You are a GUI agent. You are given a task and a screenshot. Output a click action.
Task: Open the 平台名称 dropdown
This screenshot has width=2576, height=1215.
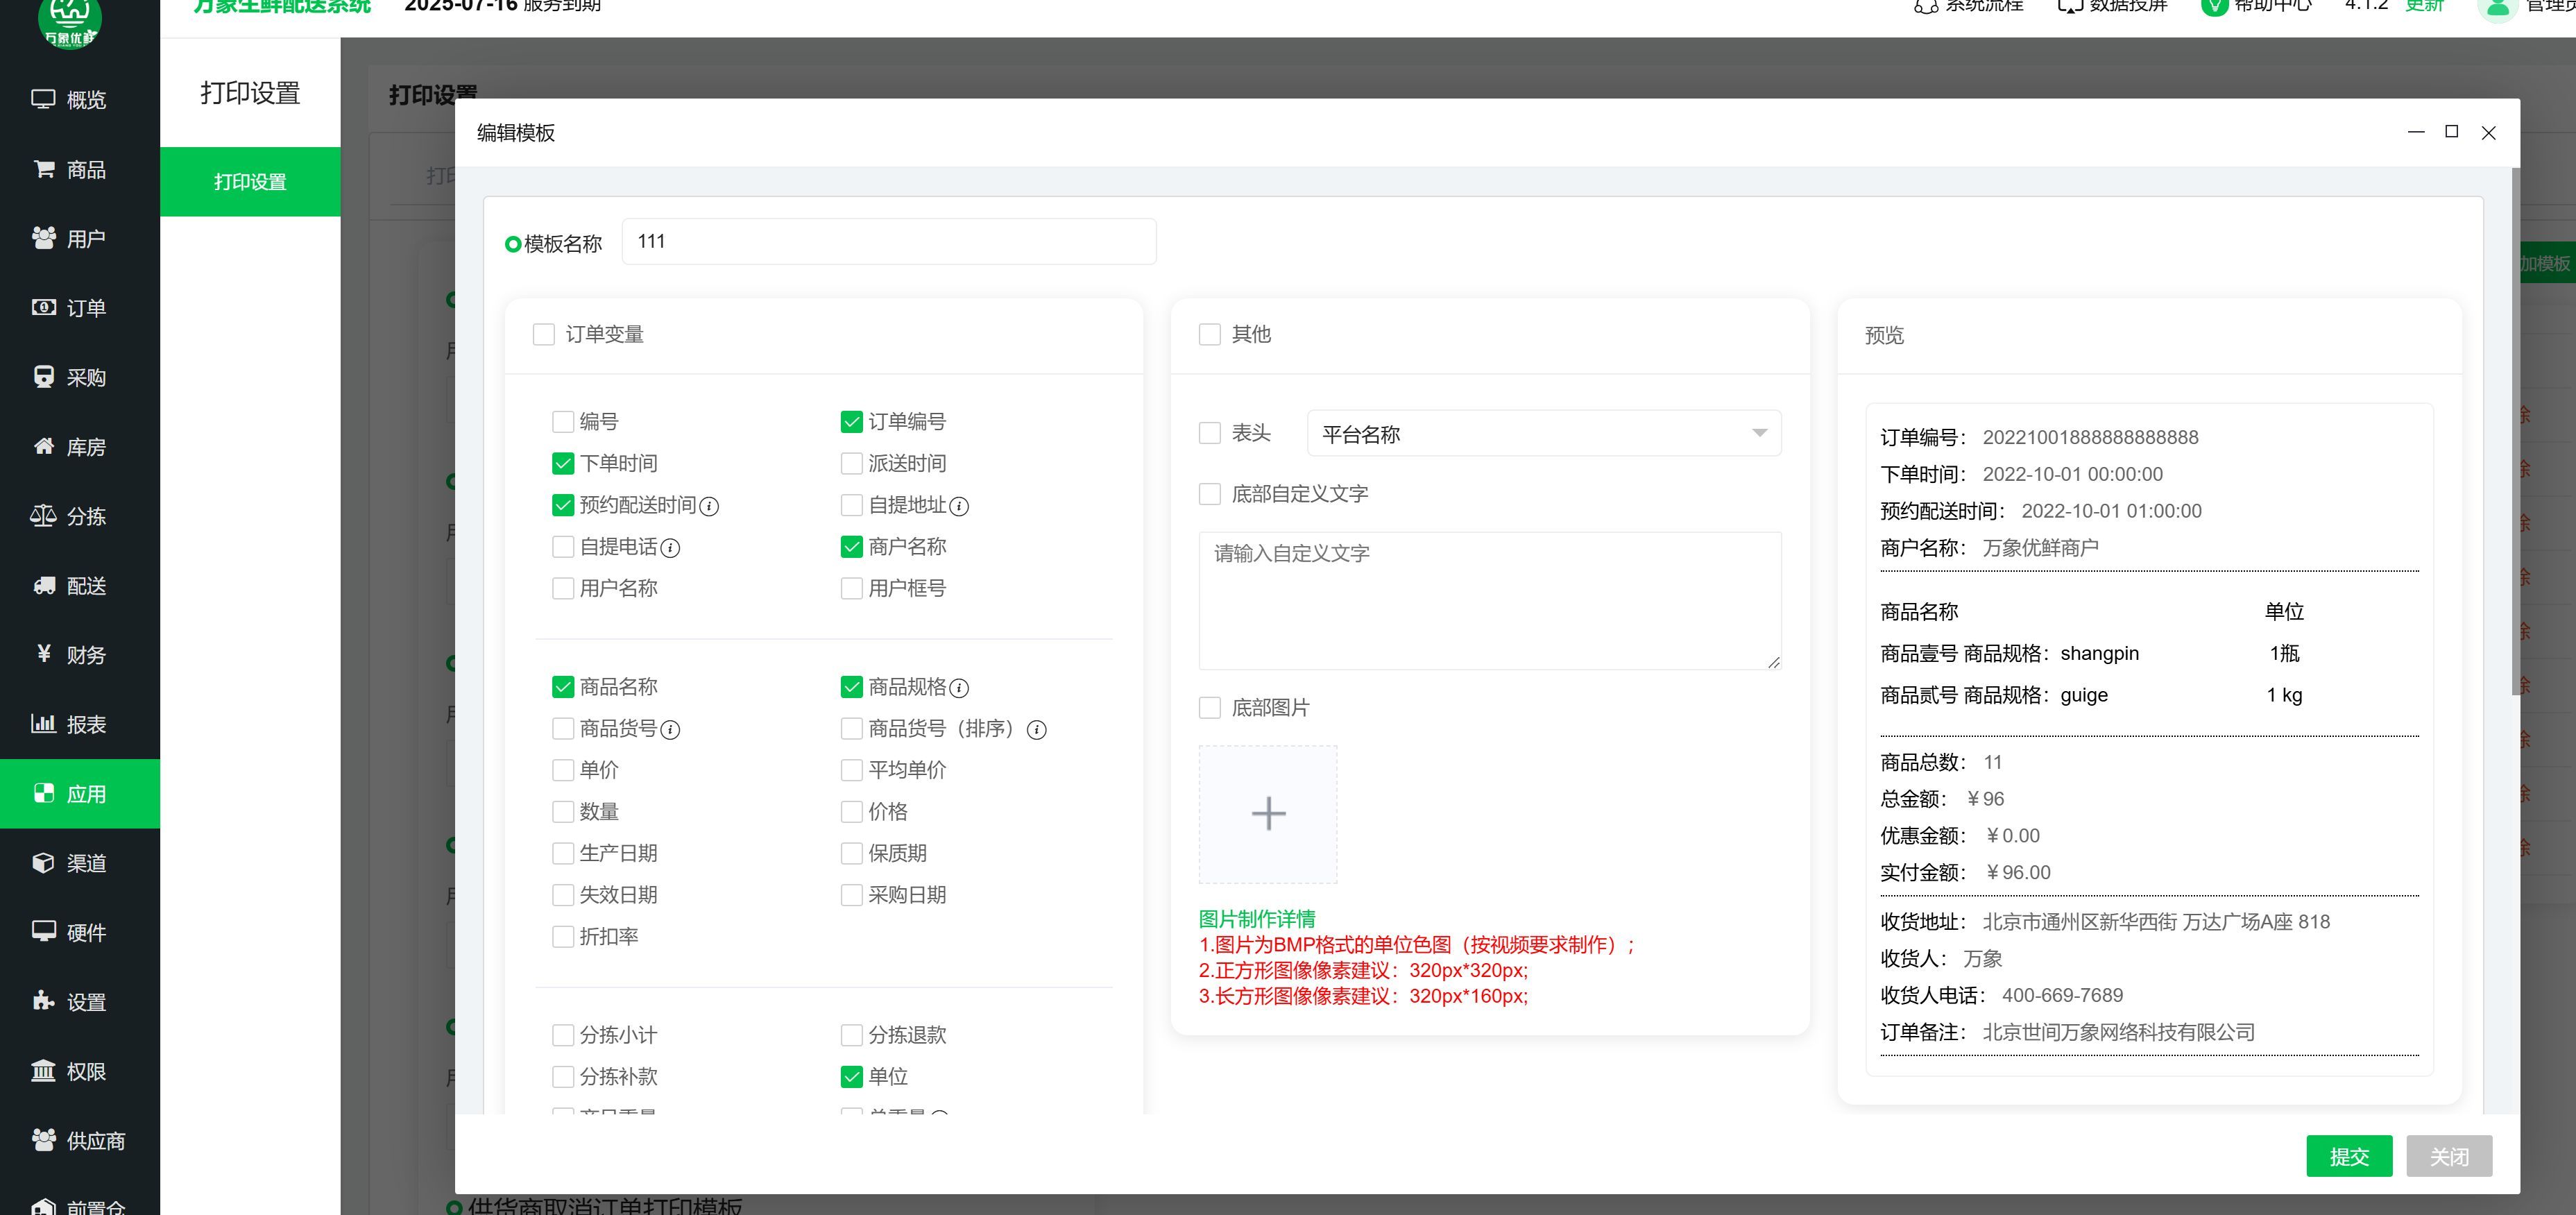1543,434
